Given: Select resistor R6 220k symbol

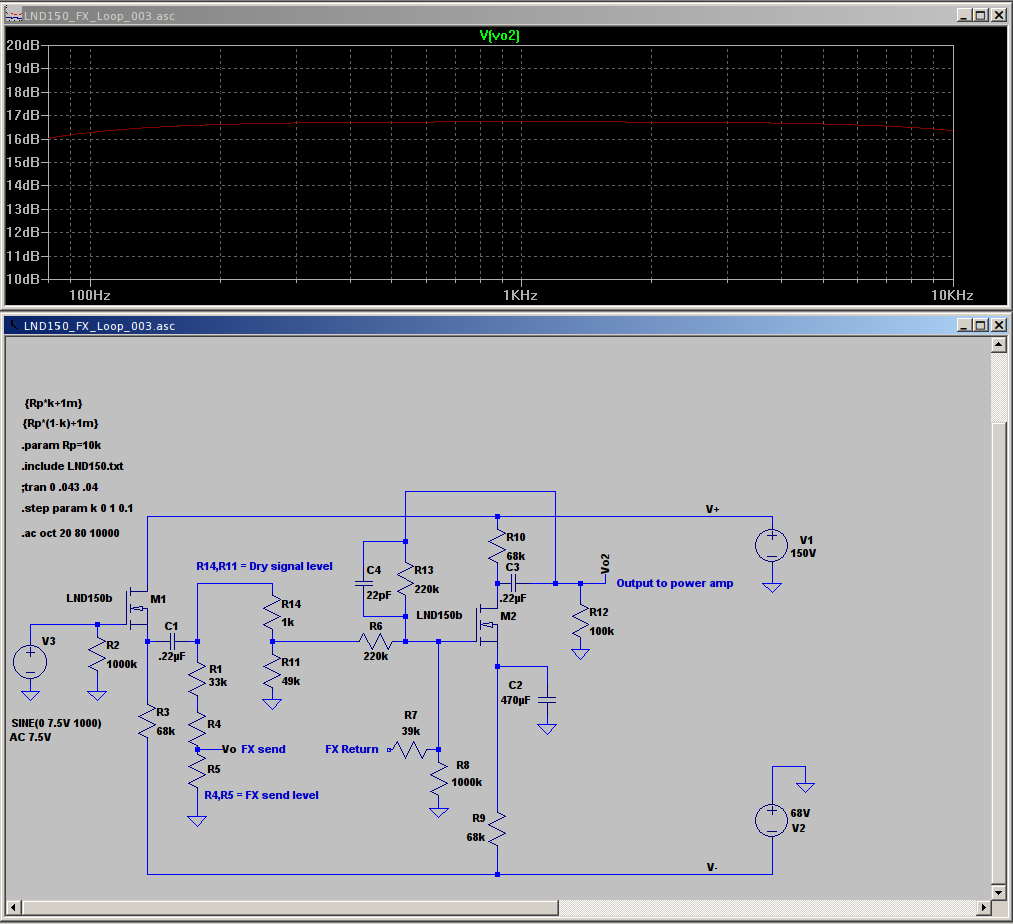Looking at the screenshot, I should [x=375, y=642].
